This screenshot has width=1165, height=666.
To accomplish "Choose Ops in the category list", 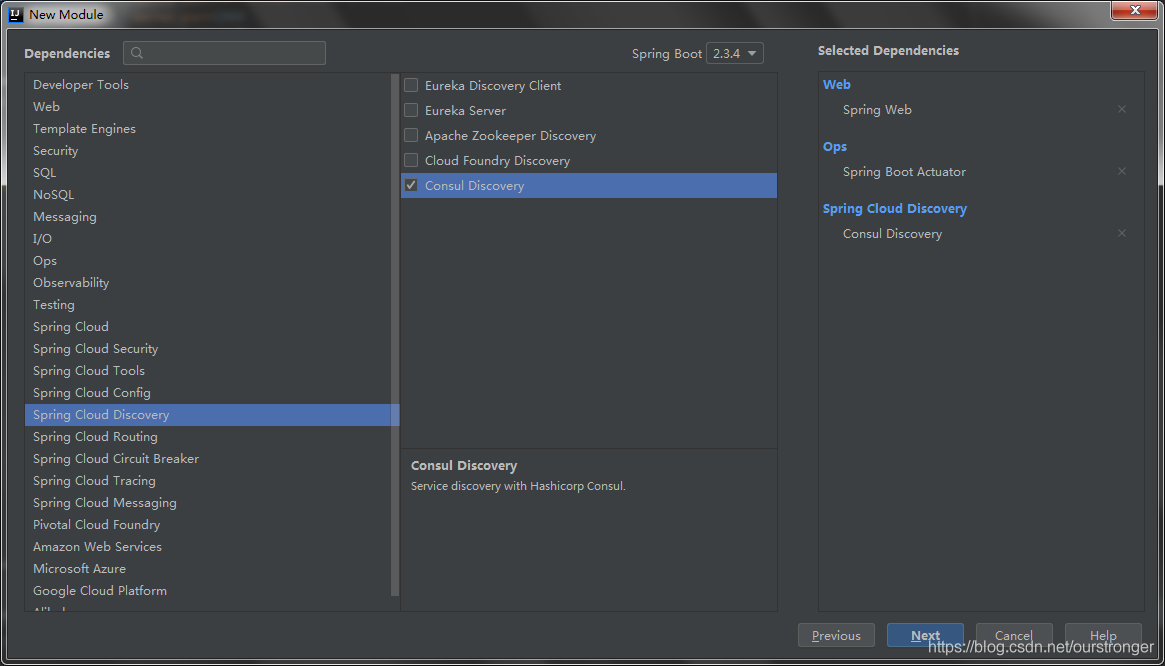I will click(x=208, y=261).
